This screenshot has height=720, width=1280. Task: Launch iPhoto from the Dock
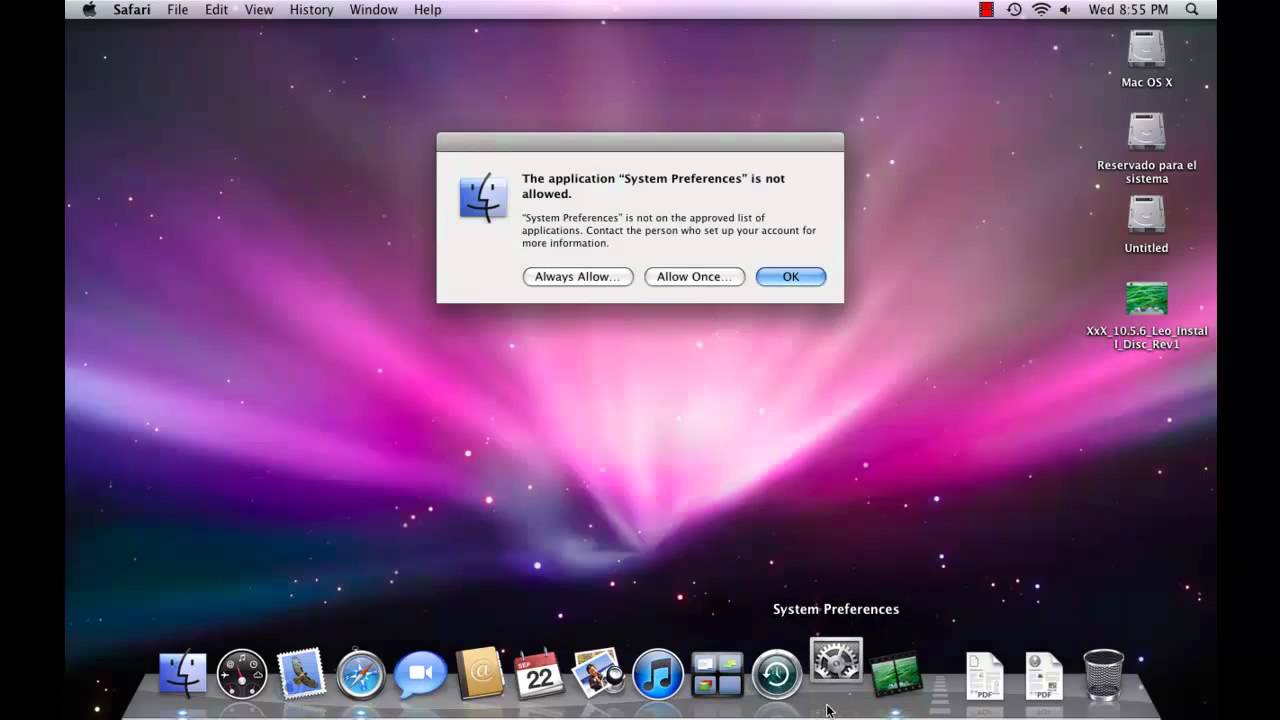pyautogui.click(x=599, y=674)
